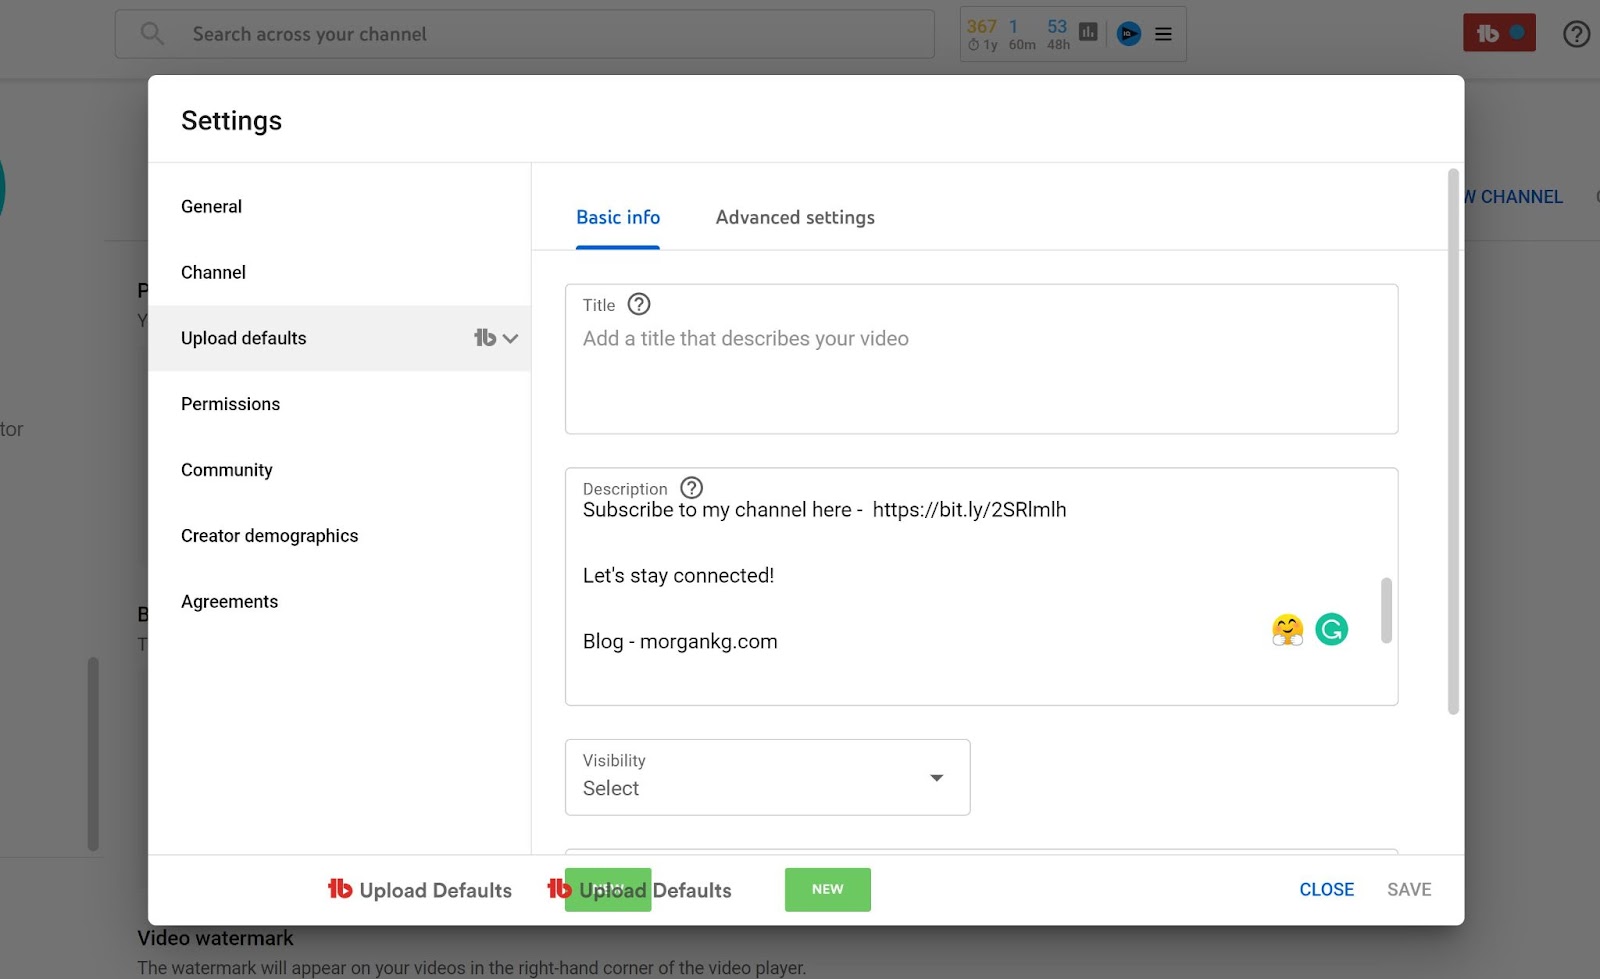Click the description box scrollbar handle
The width and height of the screenshot is (1600, 979).
coord(1386,610)
